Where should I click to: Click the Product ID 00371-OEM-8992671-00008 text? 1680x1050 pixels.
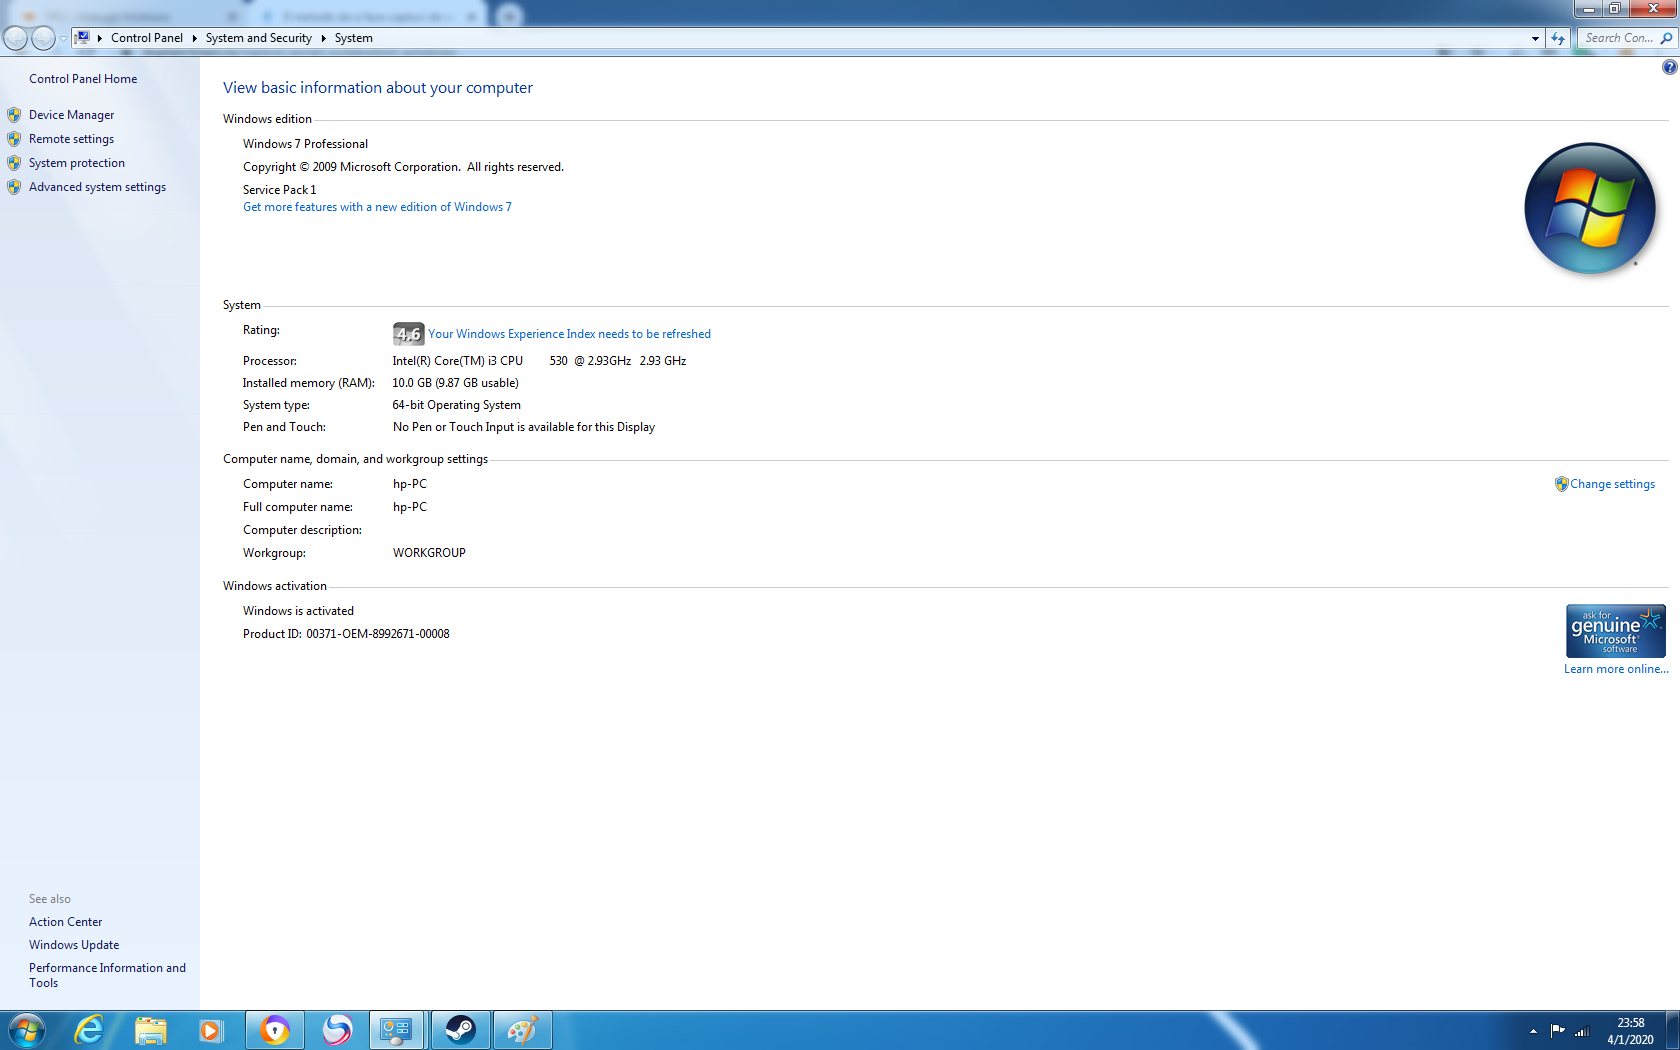pyautogui.click(x=346, y=634)
